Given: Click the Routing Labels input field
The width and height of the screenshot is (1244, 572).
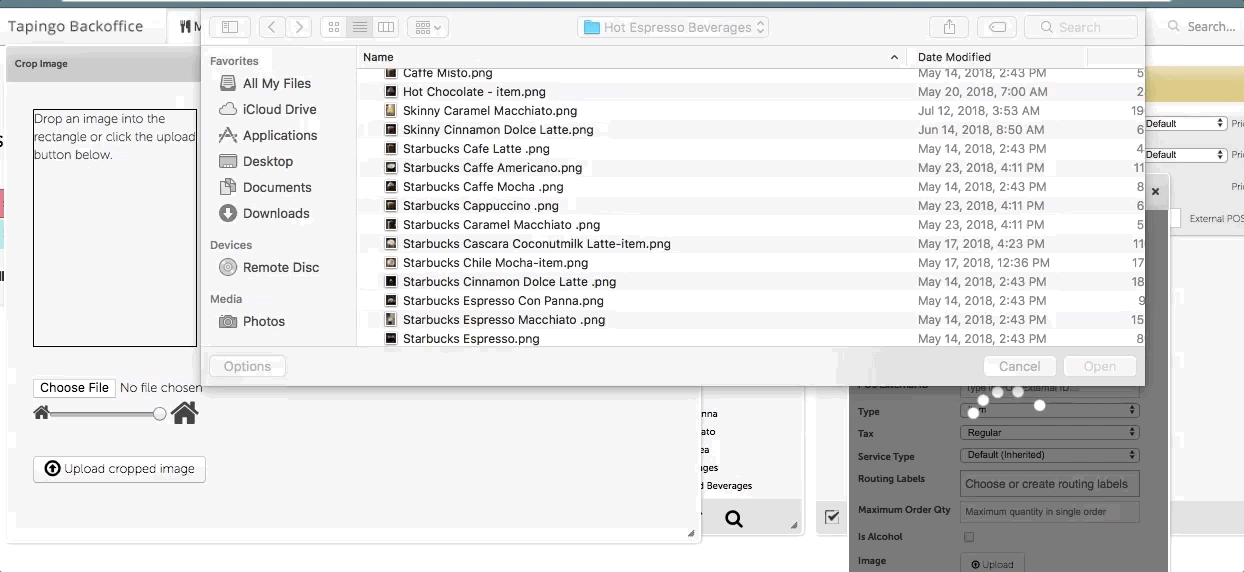Looking at the screenshot, I should coord(1050,484).
